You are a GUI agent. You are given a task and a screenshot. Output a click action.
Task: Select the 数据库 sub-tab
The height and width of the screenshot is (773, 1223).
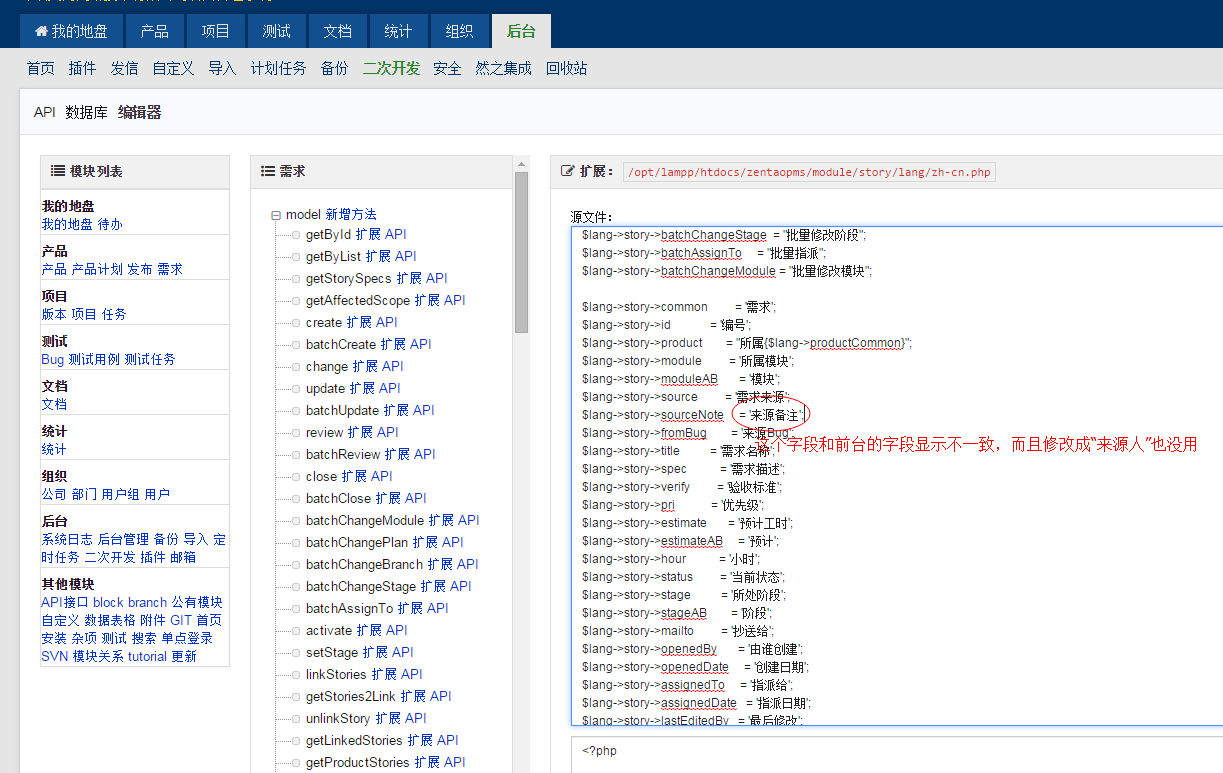tap(86, 113)
